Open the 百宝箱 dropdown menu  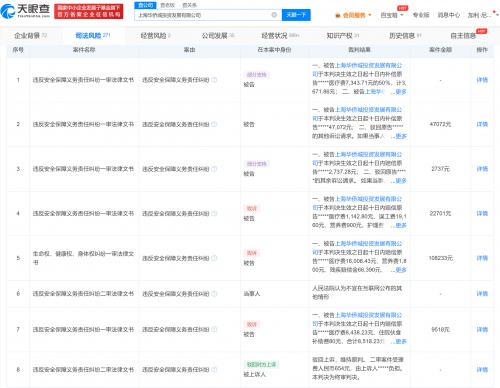pyautogui.click(x=392, y=15)
